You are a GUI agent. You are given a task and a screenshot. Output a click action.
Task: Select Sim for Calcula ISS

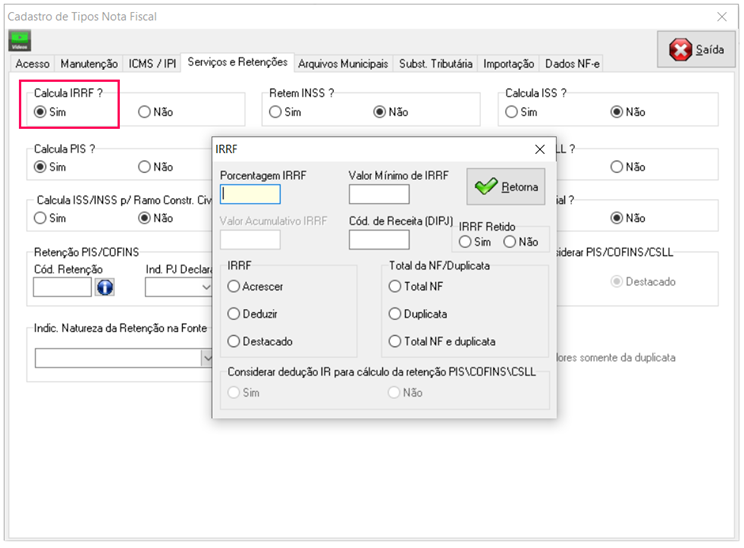coord(512,112)
